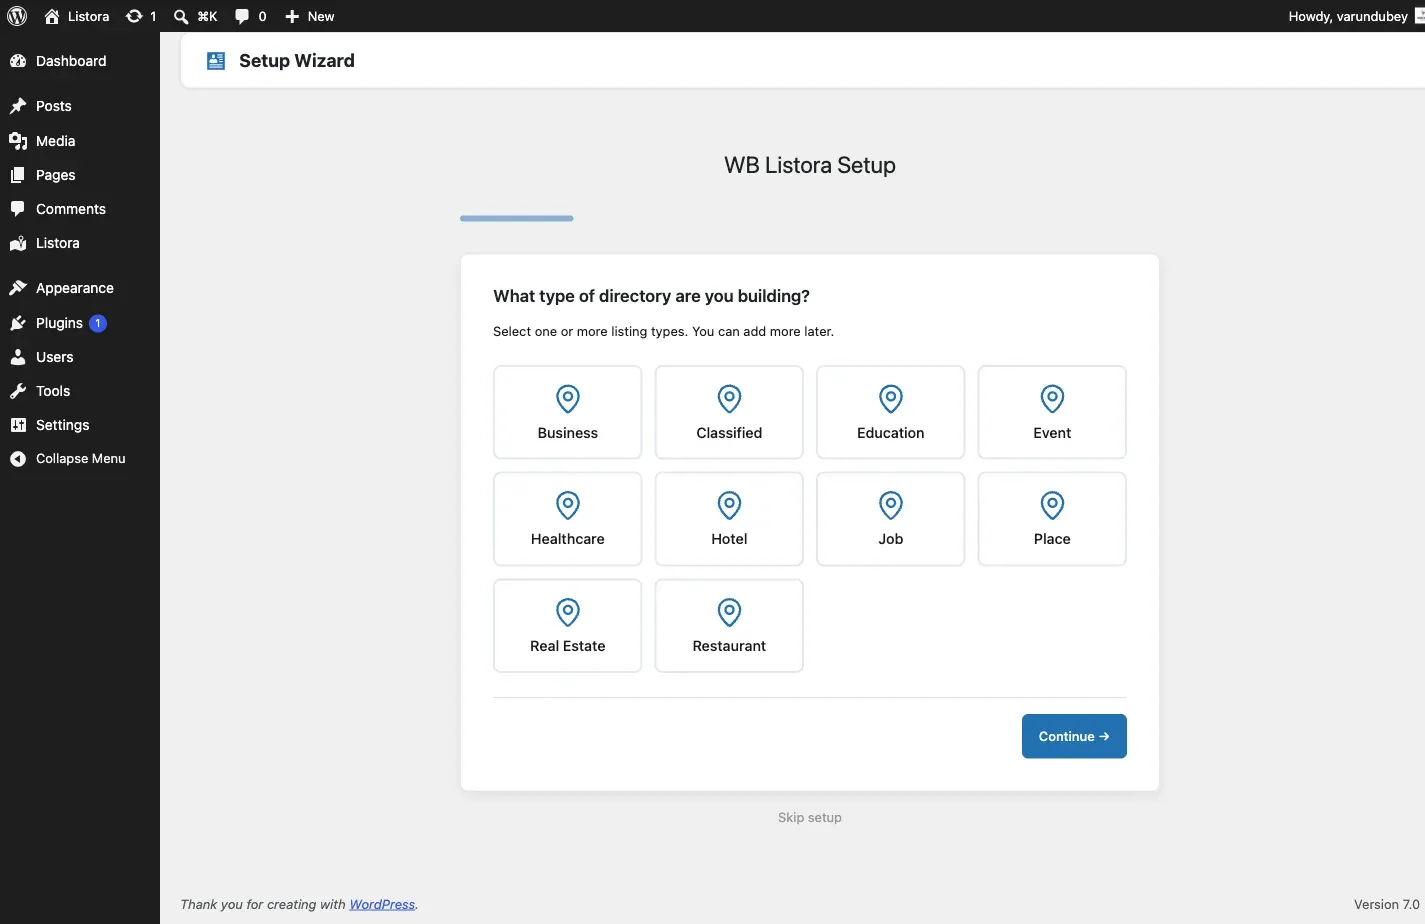The width and height of the screenshot is (1425, 924).
Task: Open the Settings menu item
Action: pos(80,425)
